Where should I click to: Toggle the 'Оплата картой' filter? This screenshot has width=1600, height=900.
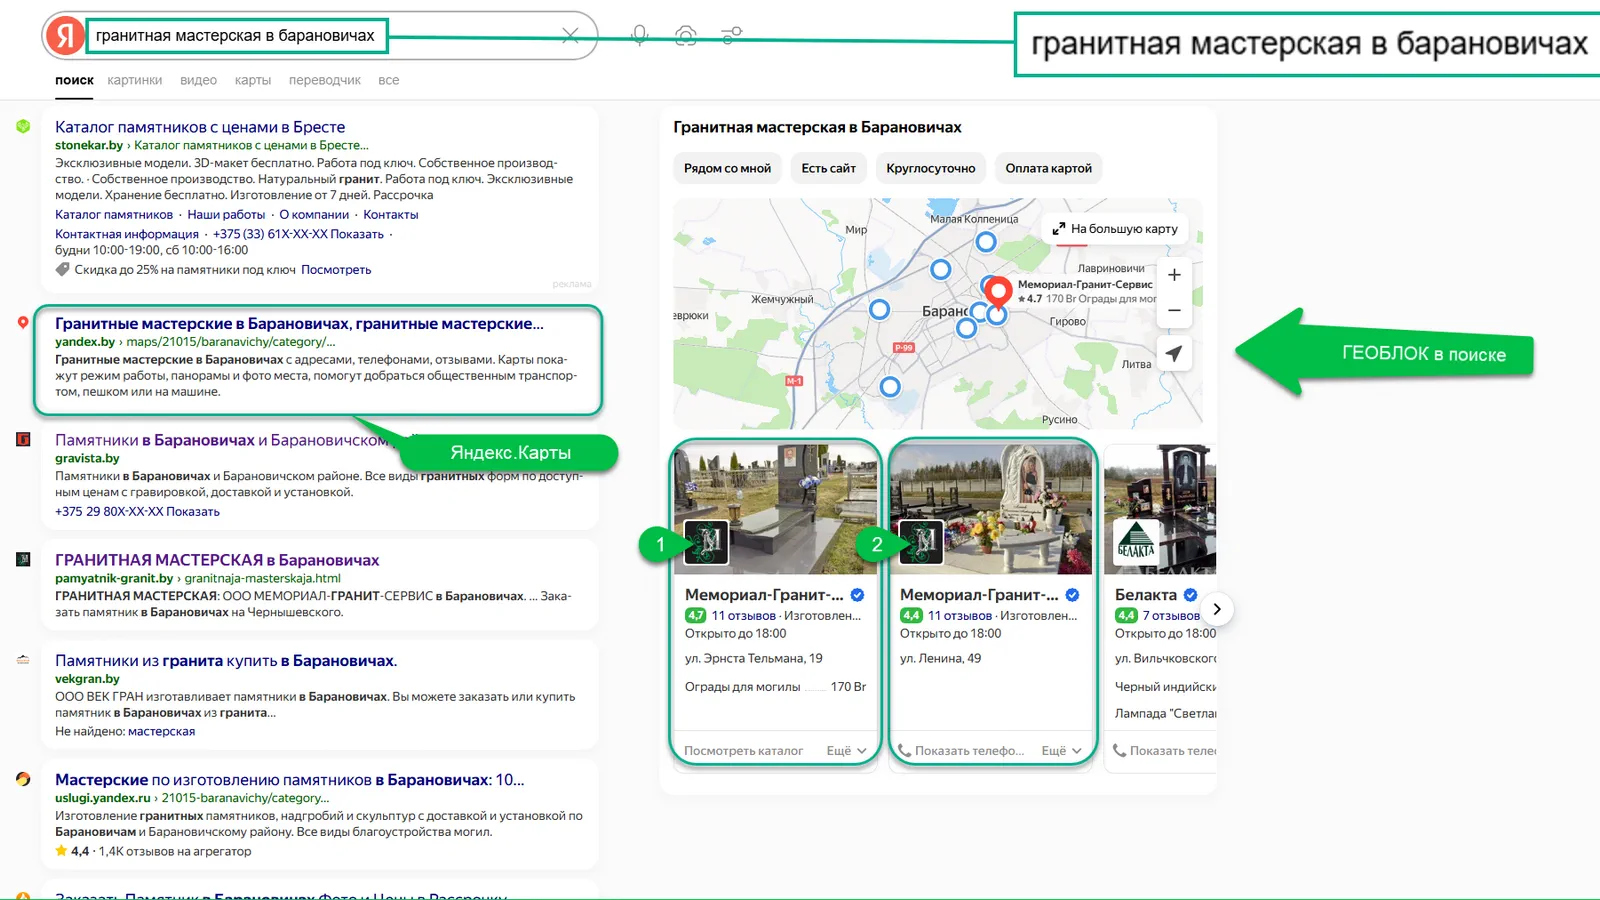[x=1048, y=168]
